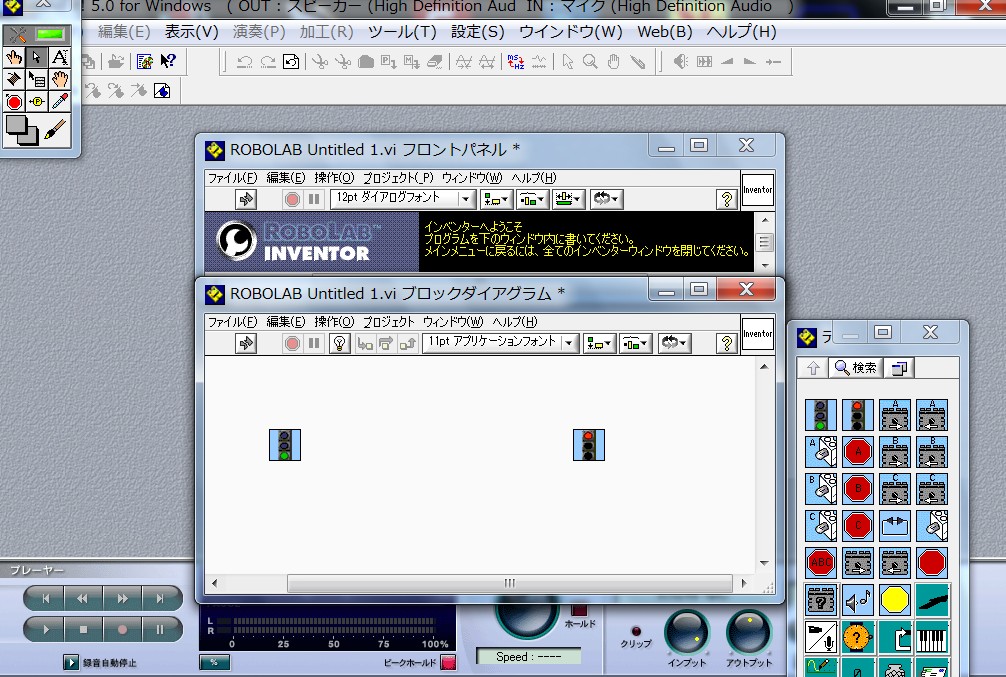The height and width of the screenshot is (677, 1006).
Task: Open Distribute Objects dropdown in フロントパネル
Action: 532,200
